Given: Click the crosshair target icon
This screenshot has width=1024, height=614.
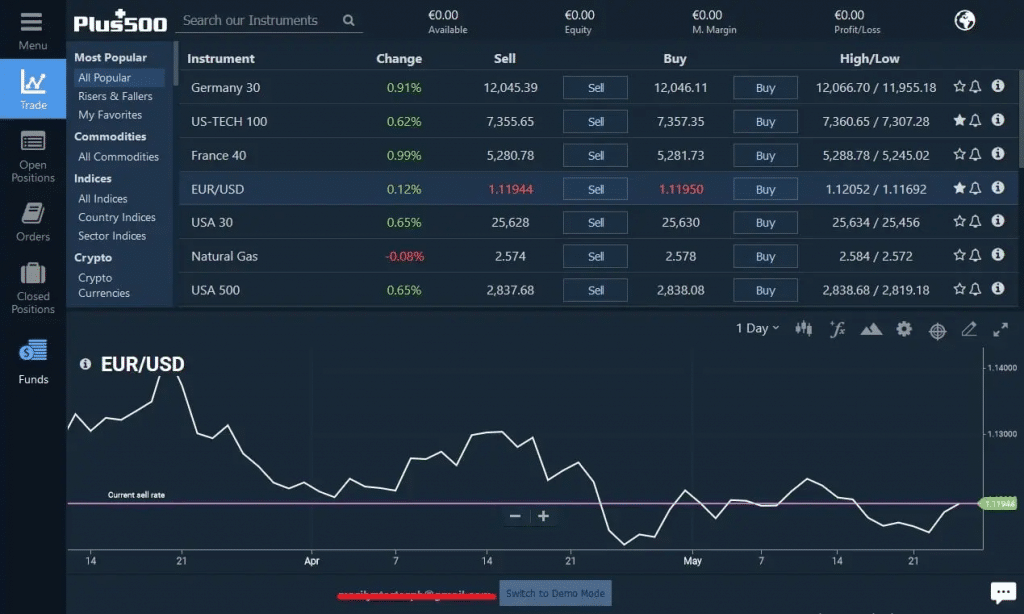Looking at the screenshot, I should (x=937, y=330).
